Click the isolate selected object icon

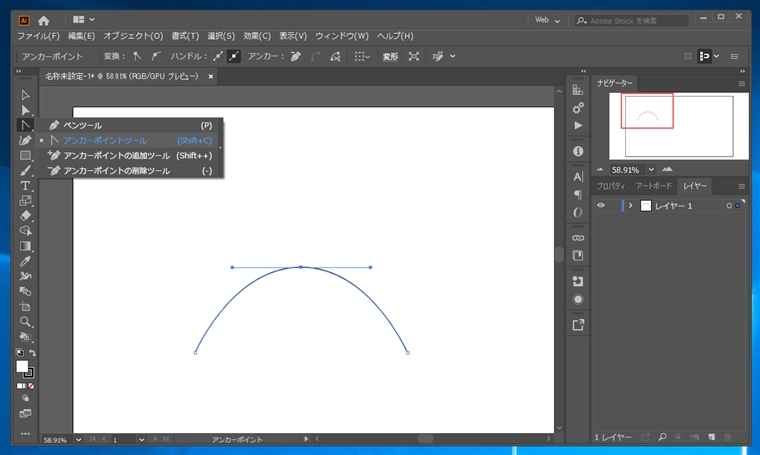(413, 56)
